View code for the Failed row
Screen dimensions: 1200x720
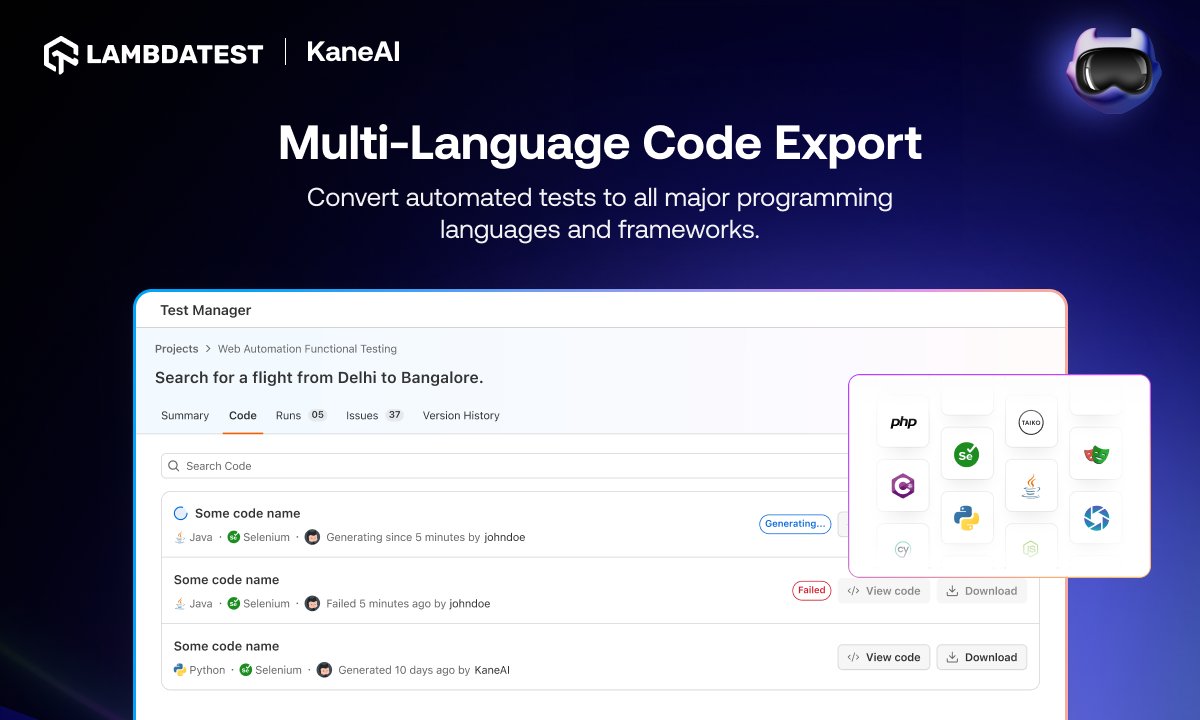point(884,591)
